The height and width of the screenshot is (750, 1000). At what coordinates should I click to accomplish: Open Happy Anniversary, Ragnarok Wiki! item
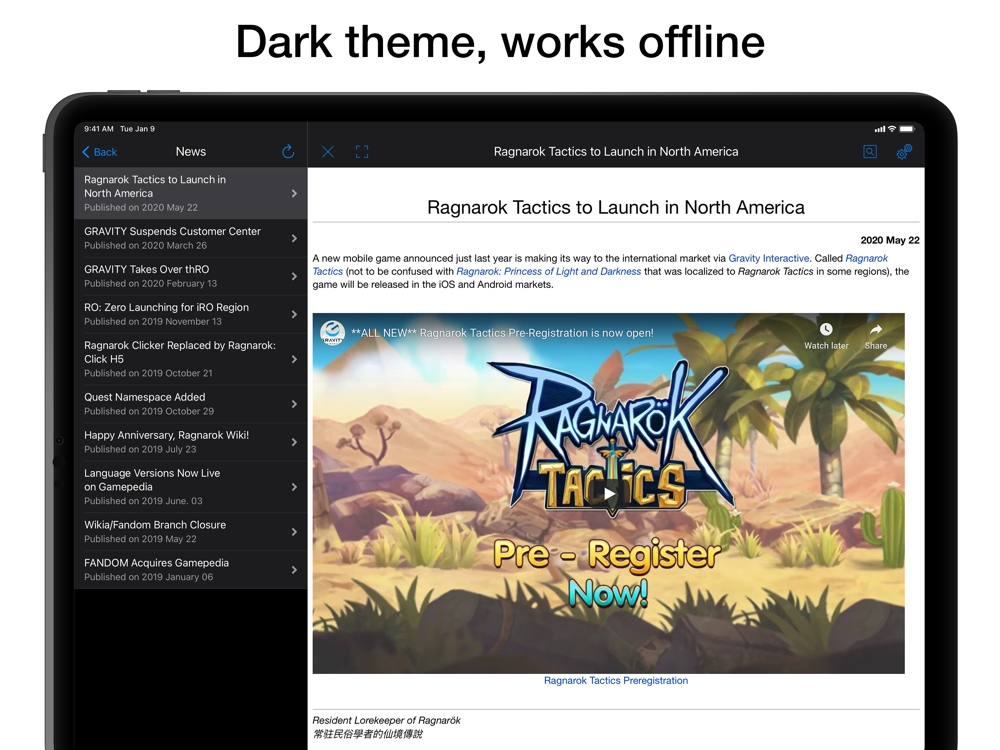tap(191, 442)
